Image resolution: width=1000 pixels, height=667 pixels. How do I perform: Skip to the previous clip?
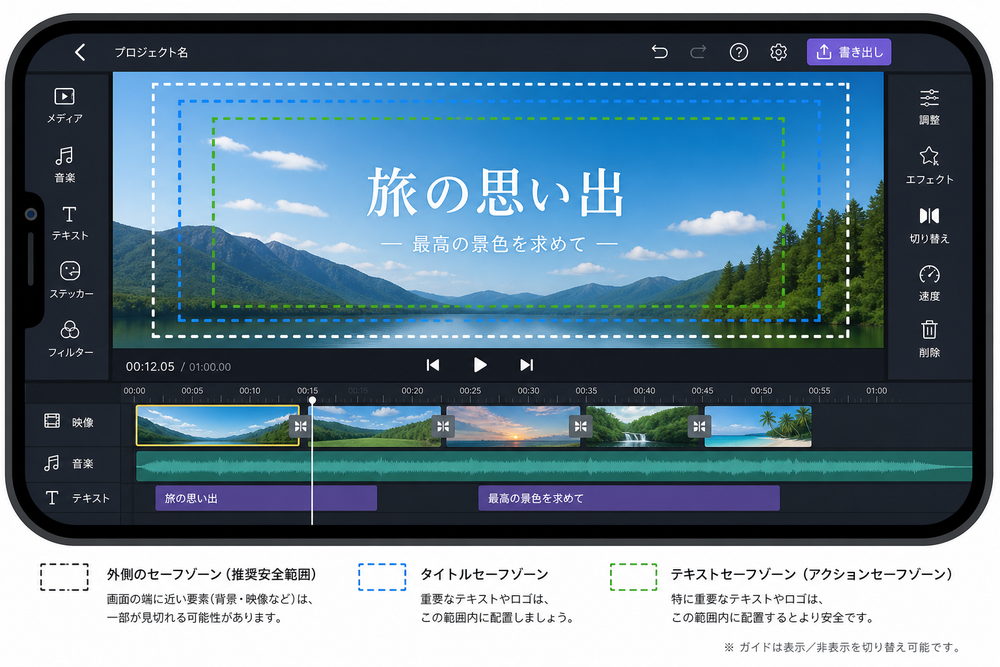pos(433,365)
